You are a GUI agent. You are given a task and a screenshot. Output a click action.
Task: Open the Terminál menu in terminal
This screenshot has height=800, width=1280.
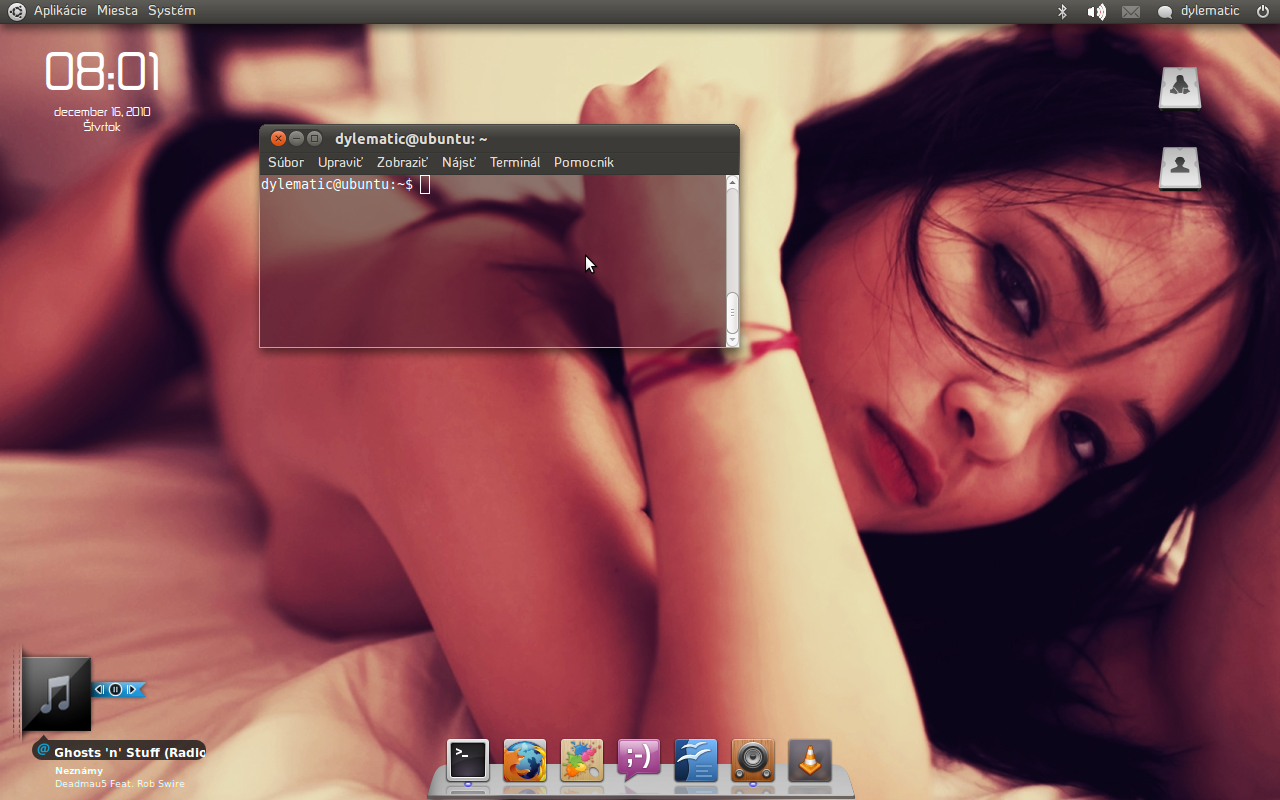click(515, 162)
